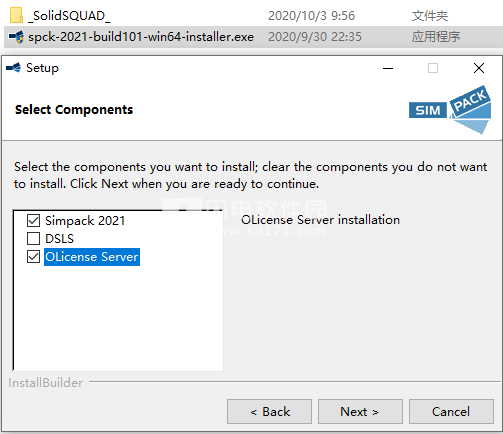
Task: Uncheck the OLicense Server checkbox
Action: 34,257
